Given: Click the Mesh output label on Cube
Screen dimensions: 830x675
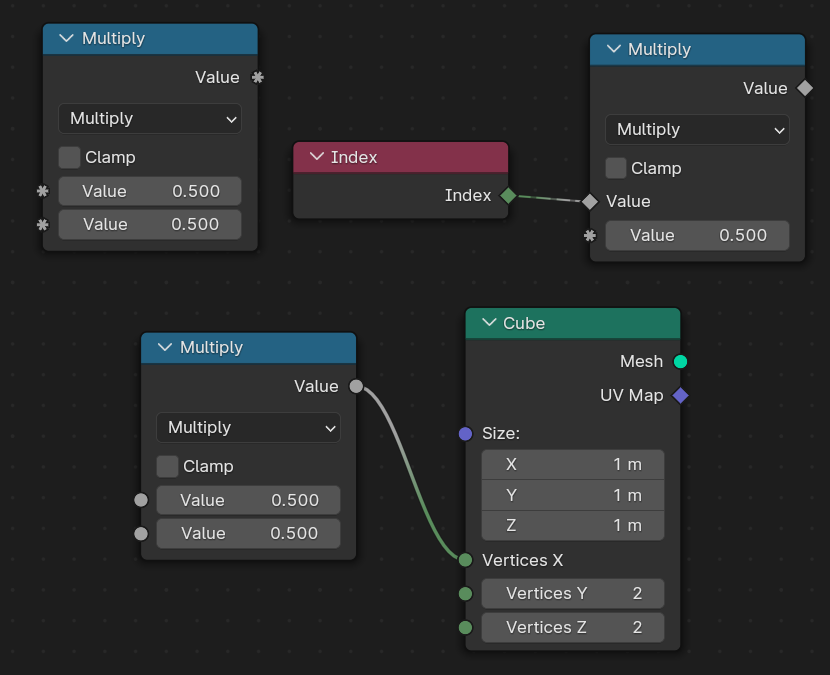Looking at the screenshot, I should [x=642, y=362].
